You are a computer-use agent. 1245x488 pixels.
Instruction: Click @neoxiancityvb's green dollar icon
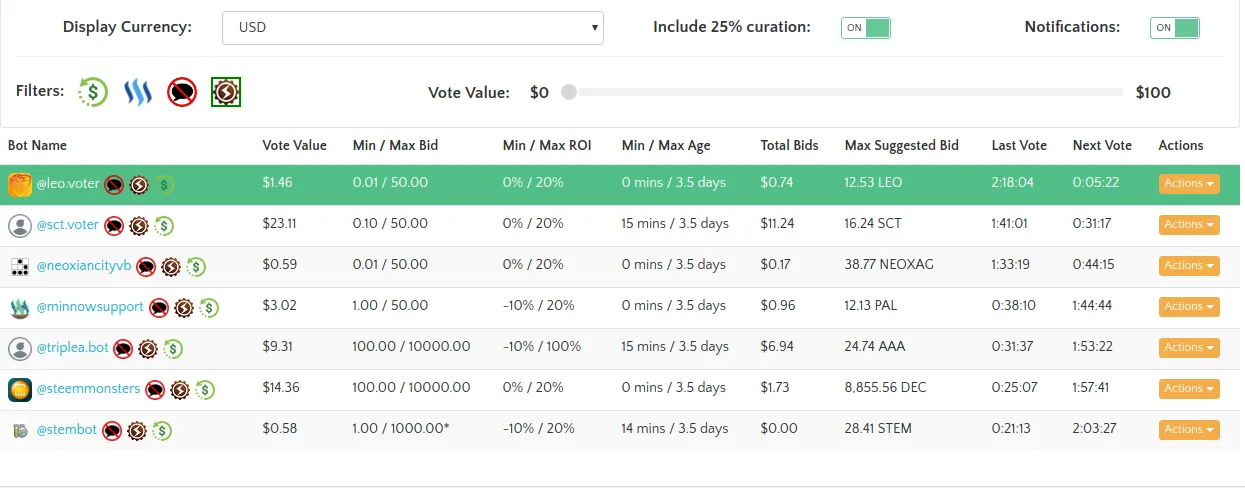tap(196, 266)
